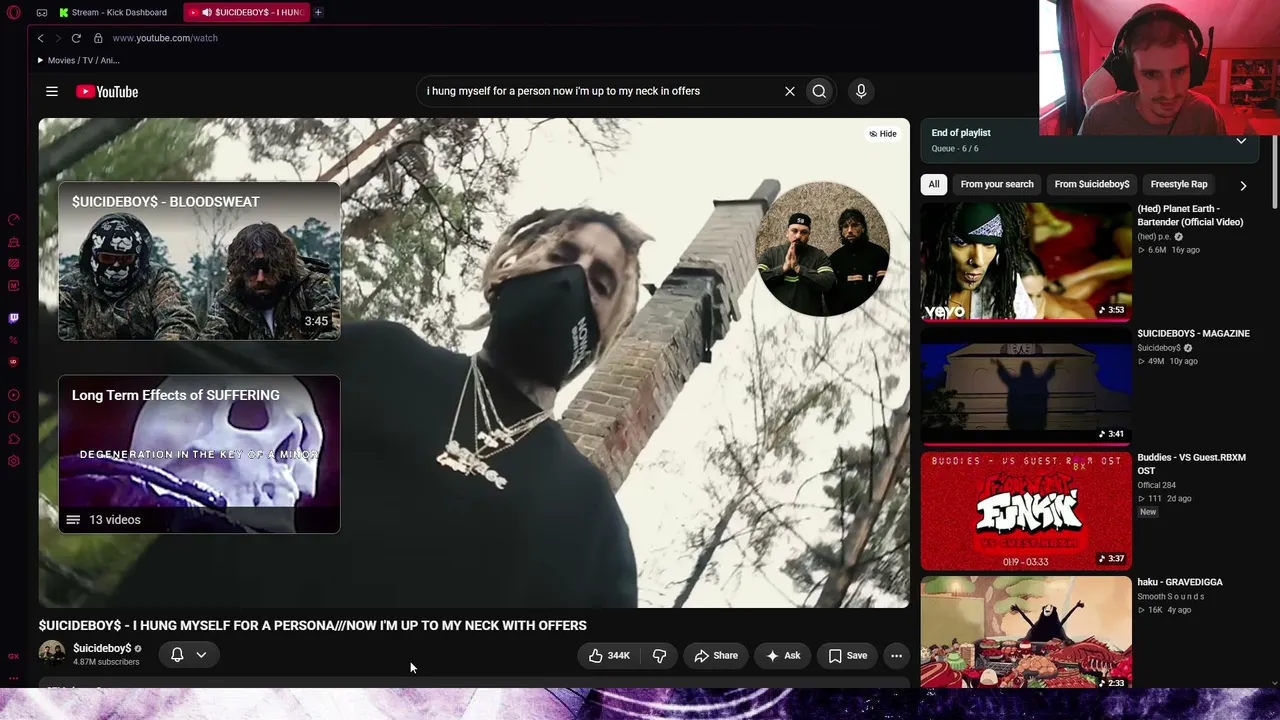This screenshot has height=720, width=1280.
Task: Open Buddies - VS Guest.RBXM OST thumbnail
Action: point(1026,510)
